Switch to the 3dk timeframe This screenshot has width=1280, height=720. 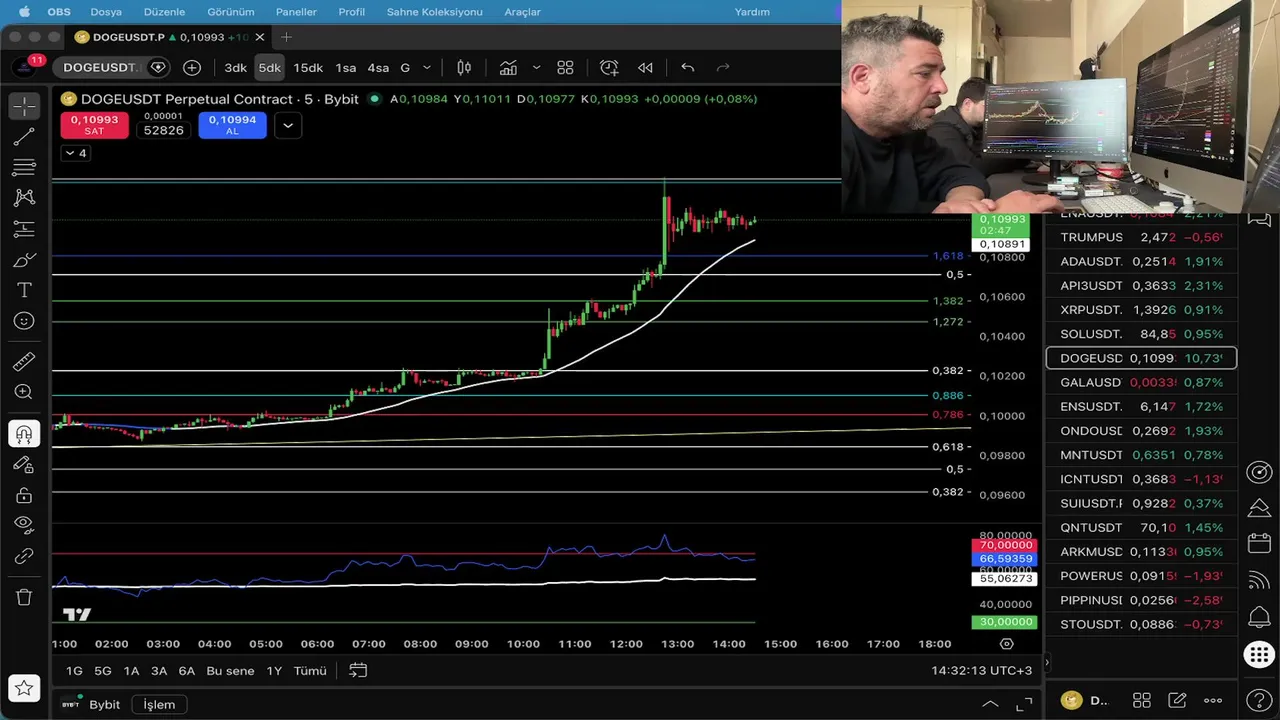(x=235, y=68)
